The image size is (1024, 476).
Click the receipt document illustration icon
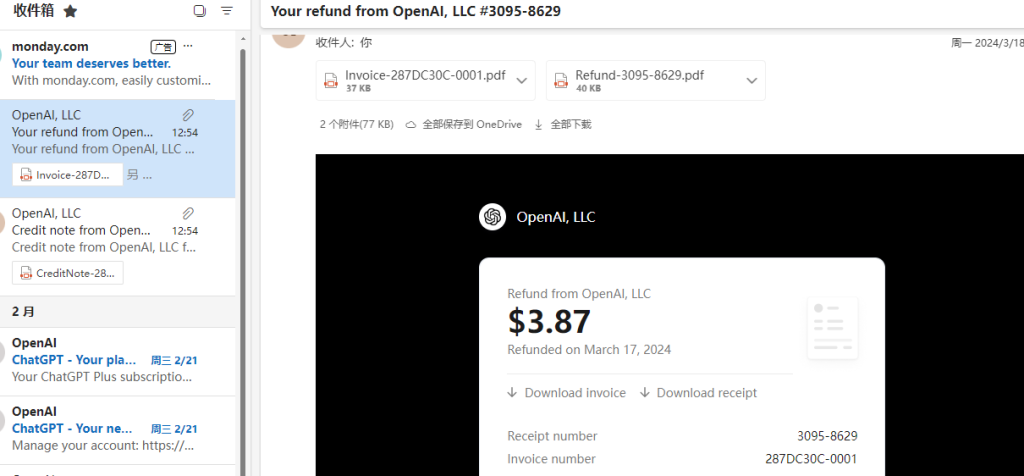[x=832, y=328]
